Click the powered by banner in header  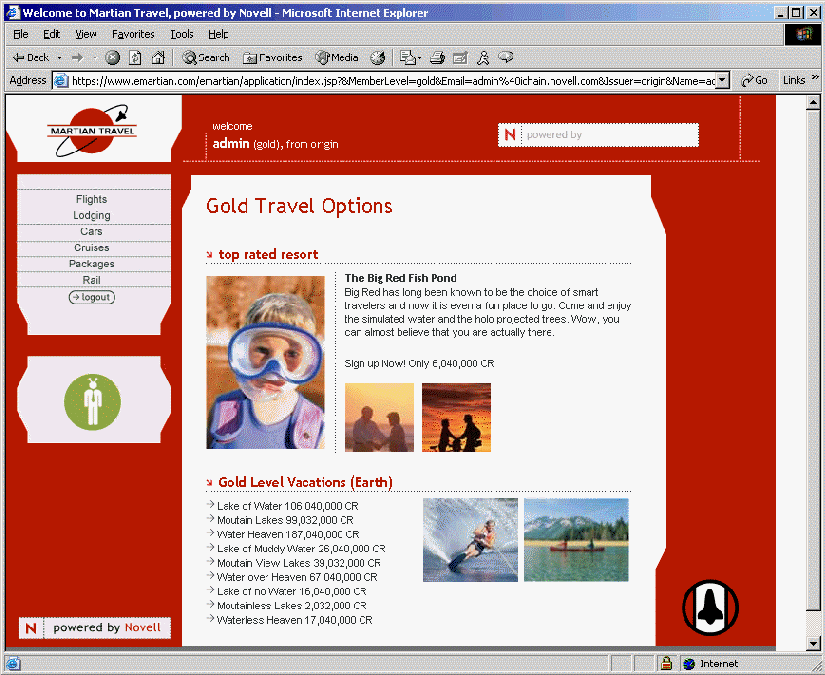598,135
